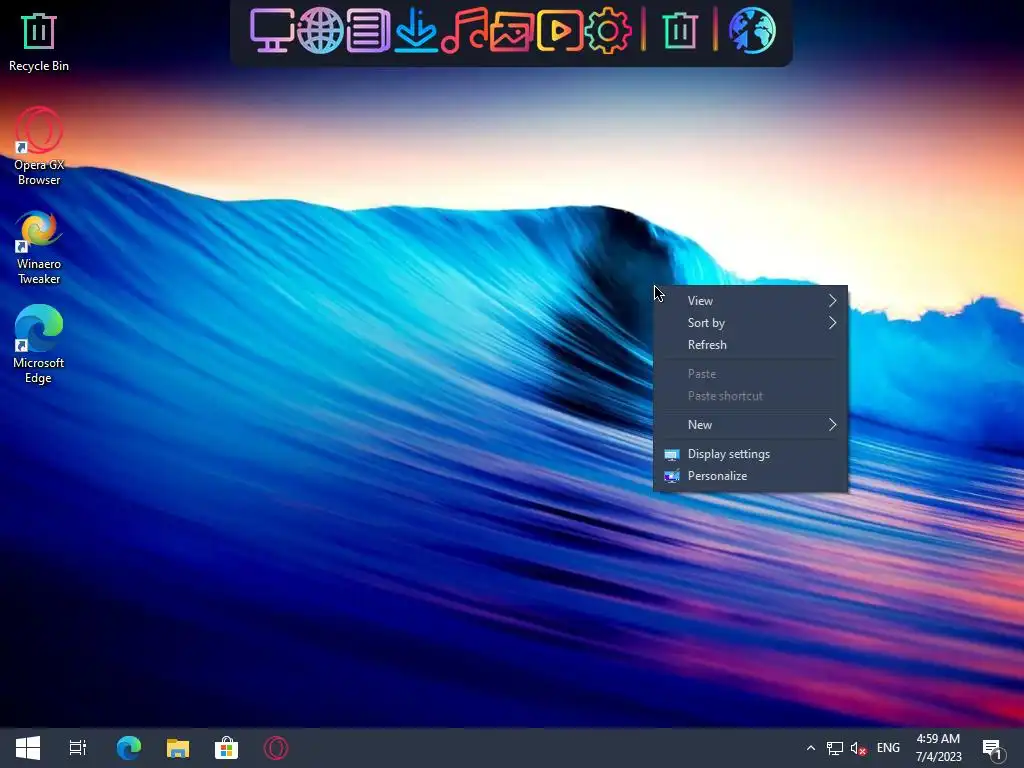Open File Explorer from the taskbar
Screen dimensions: 1024x768
pos(178,748)
